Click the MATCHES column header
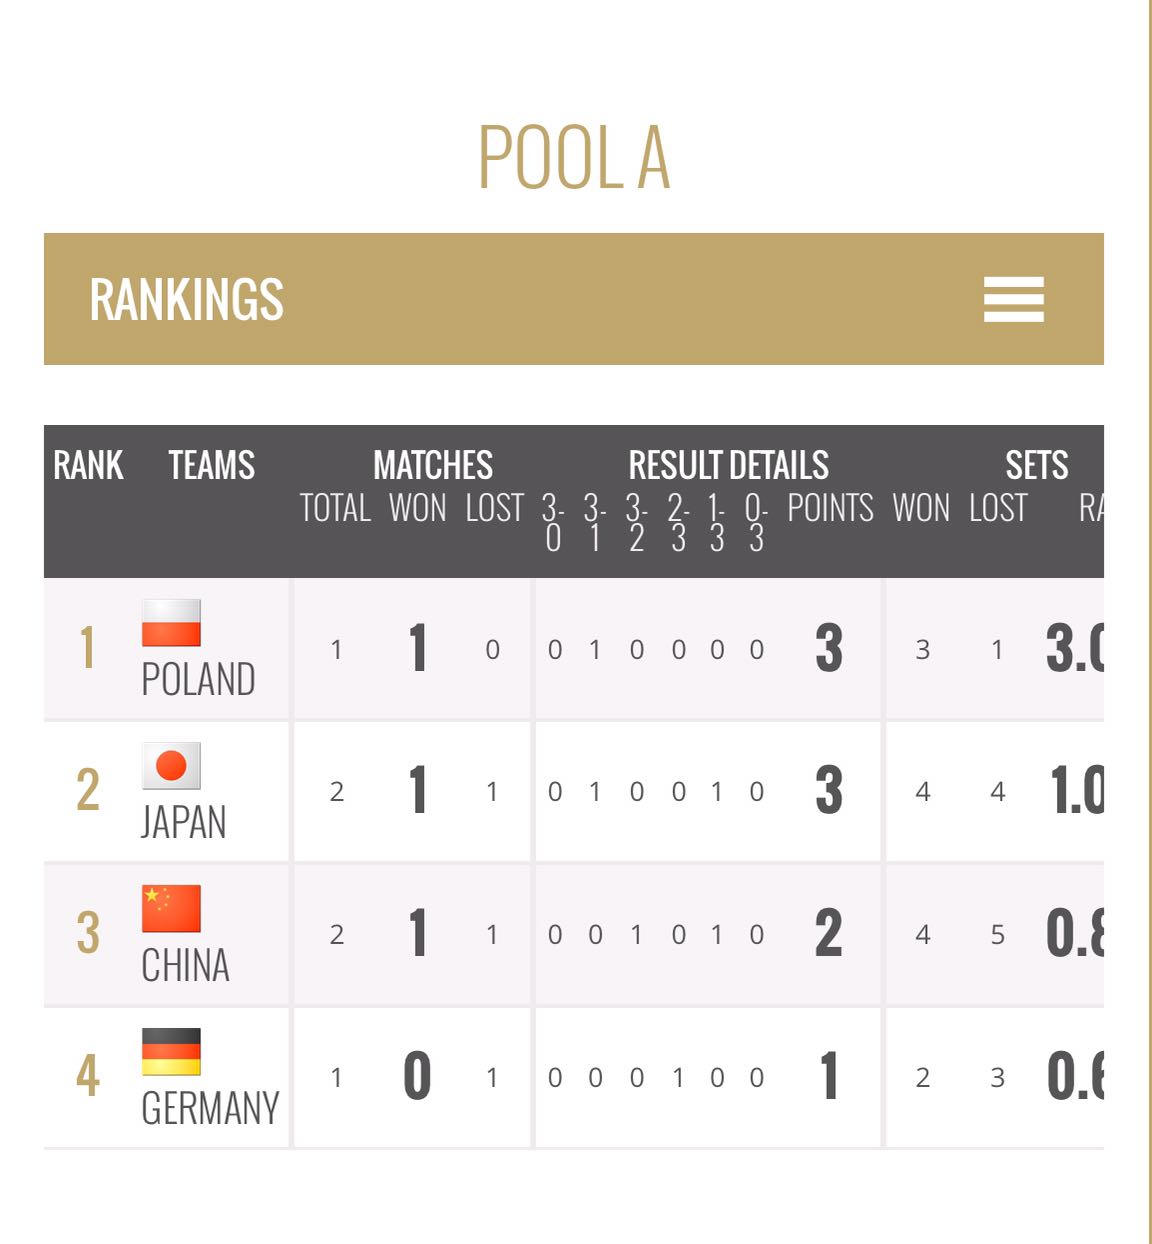The height and width of the screenshot is (1244, 1152). tap(433, 465)
